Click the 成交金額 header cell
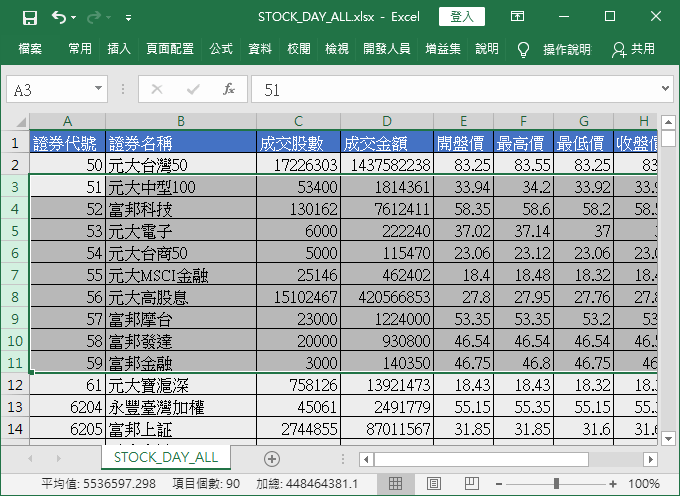 coord(387,143)
